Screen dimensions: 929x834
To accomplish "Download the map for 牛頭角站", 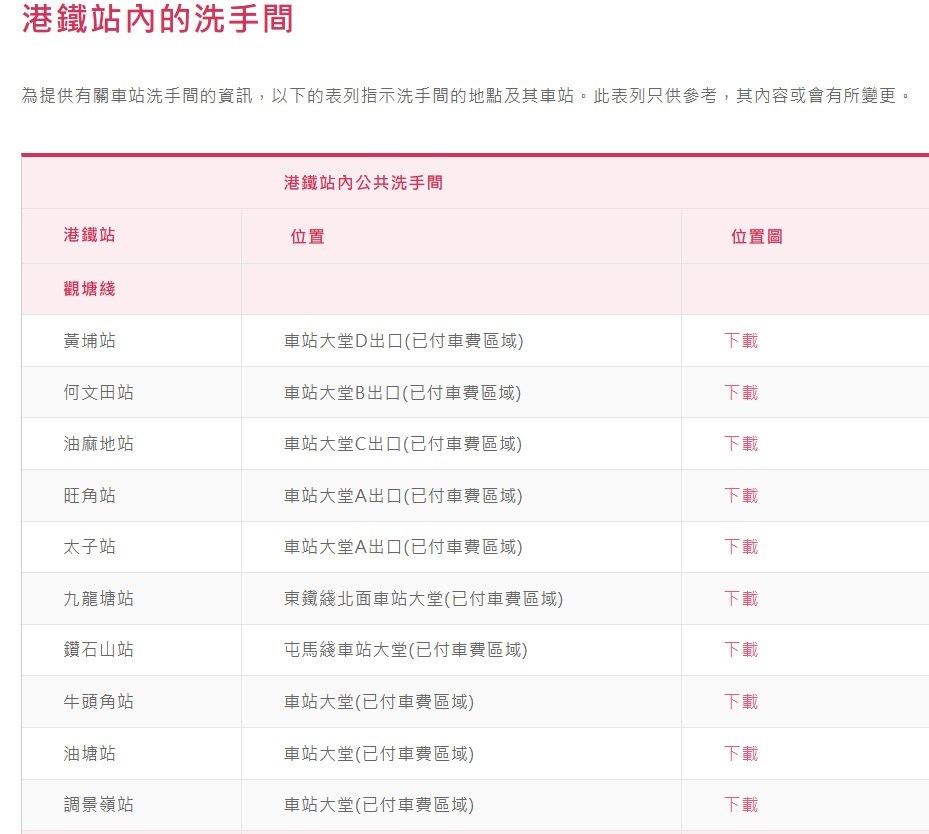I will coord(741,702).
